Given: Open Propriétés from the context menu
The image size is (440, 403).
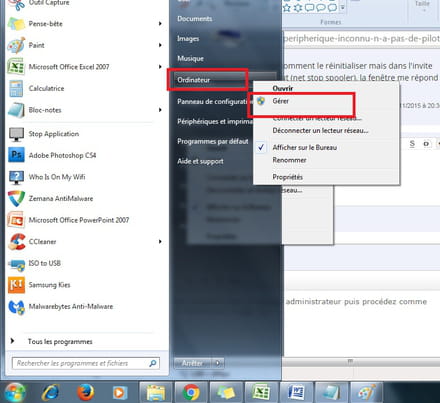Looking at the screenshot, I should pyautogui.click(x=288, y=177).
